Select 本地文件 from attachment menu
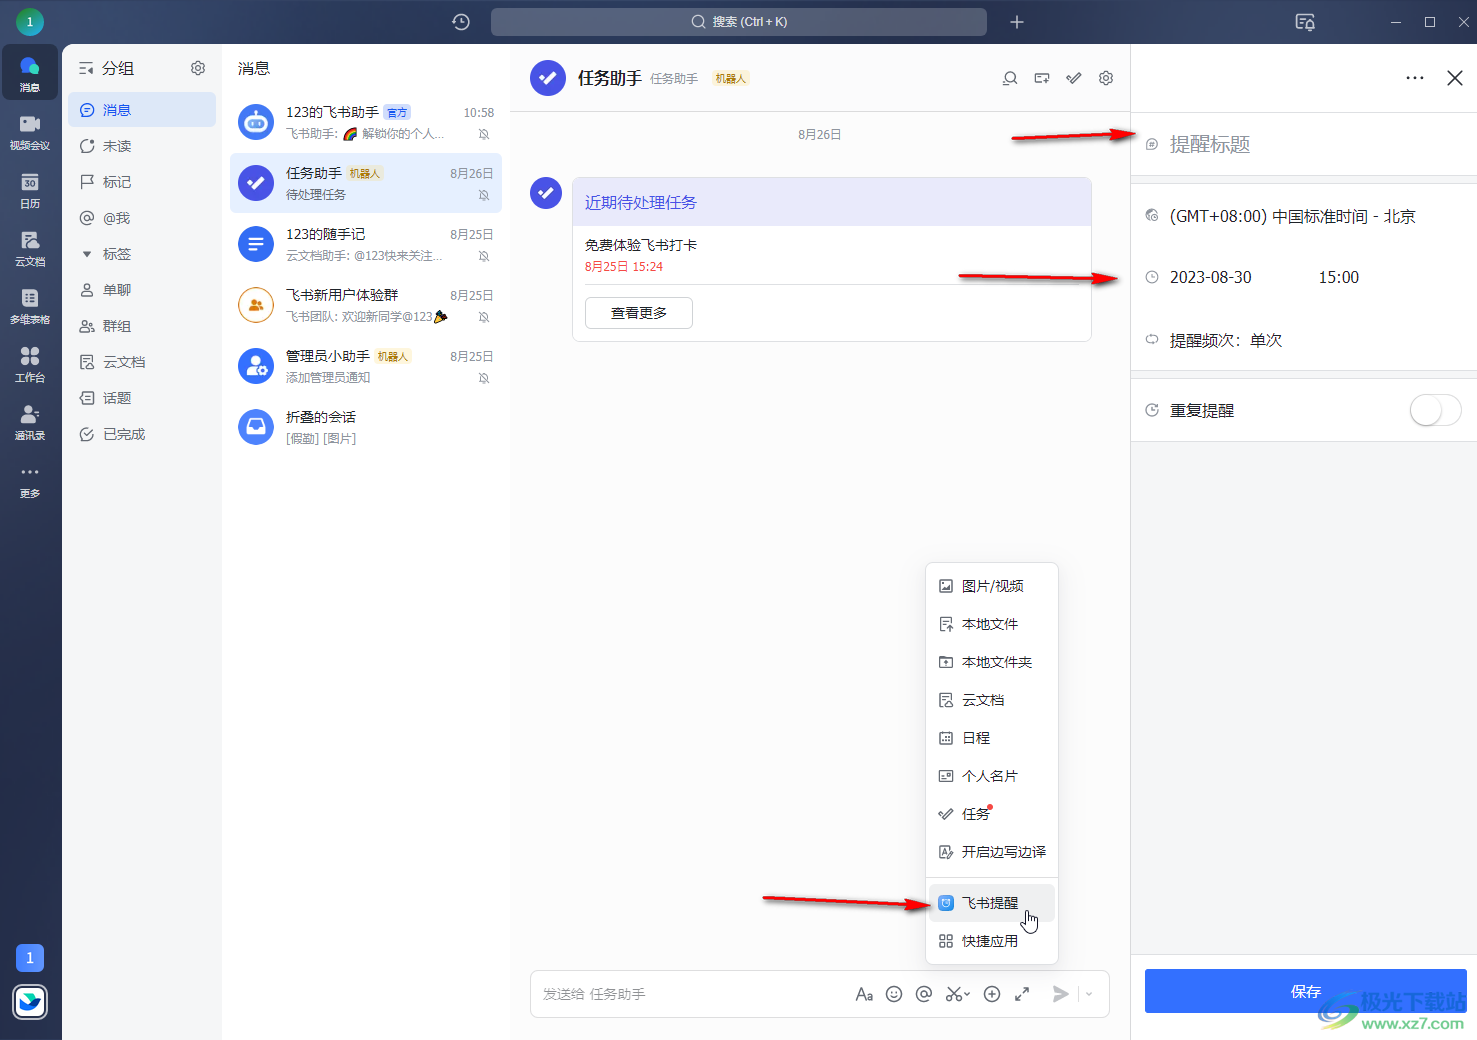The width and height of the screenshot is (1477, 1040). [992, 624]
